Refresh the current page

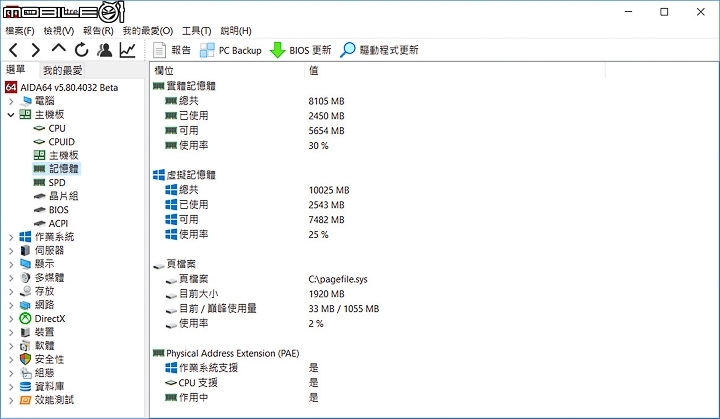82,50
